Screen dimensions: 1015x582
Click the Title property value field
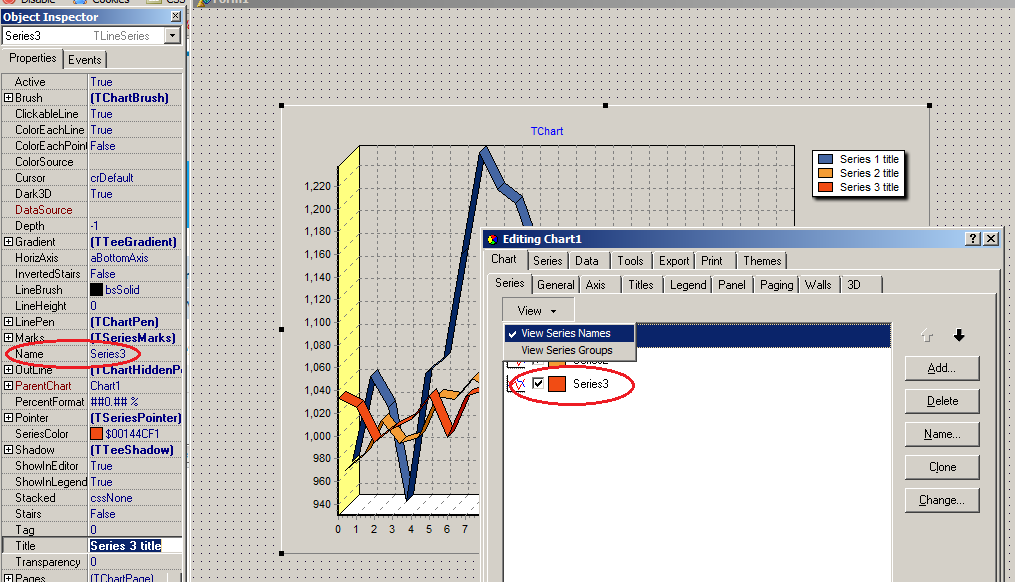coord(135,546)
